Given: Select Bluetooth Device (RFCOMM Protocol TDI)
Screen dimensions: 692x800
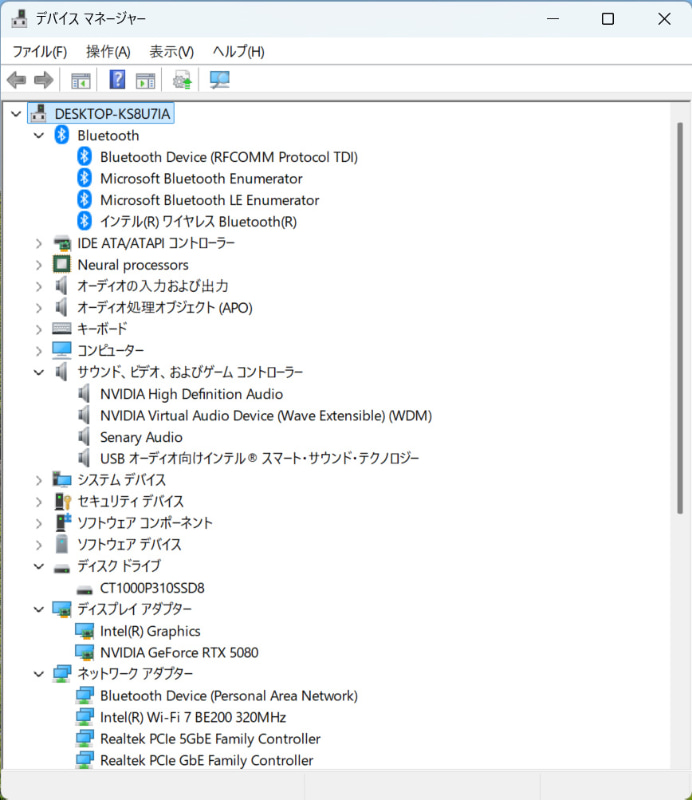Looking at the screenshot, I should [229, 157].
